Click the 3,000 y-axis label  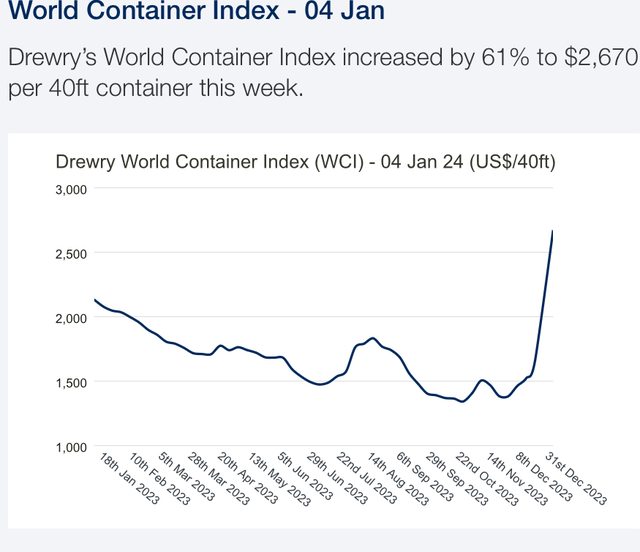click(x=71, y=189)
